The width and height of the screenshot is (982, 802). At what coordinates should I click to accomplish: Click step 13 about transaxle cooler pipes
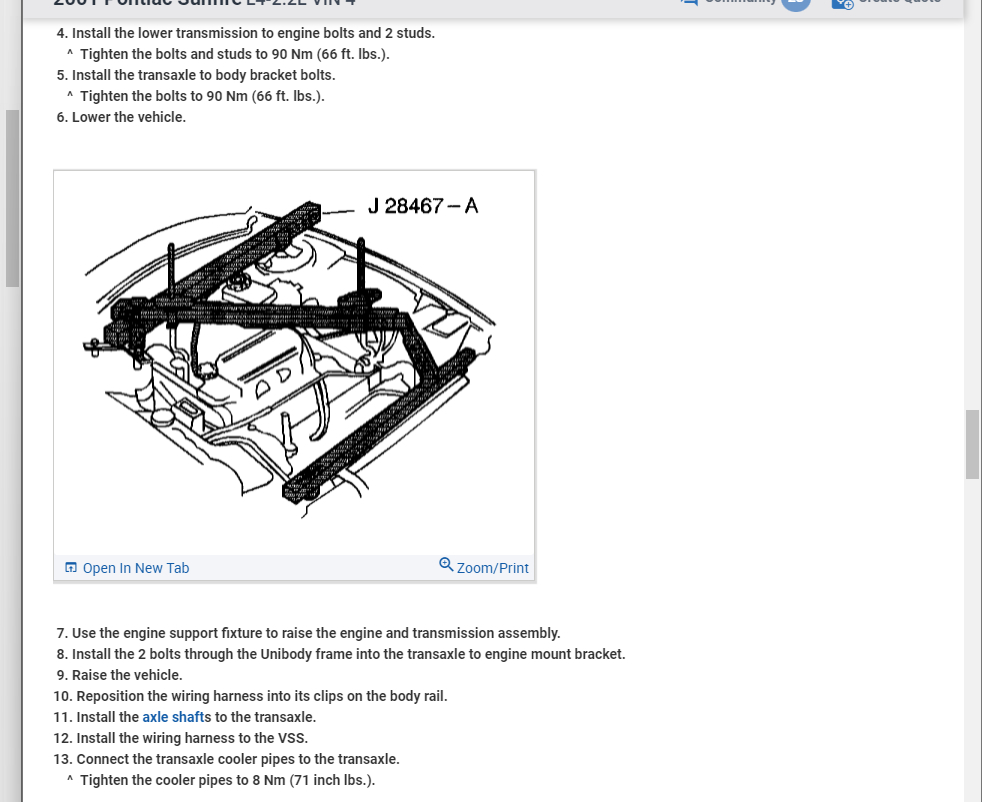[x=227, y=759]
